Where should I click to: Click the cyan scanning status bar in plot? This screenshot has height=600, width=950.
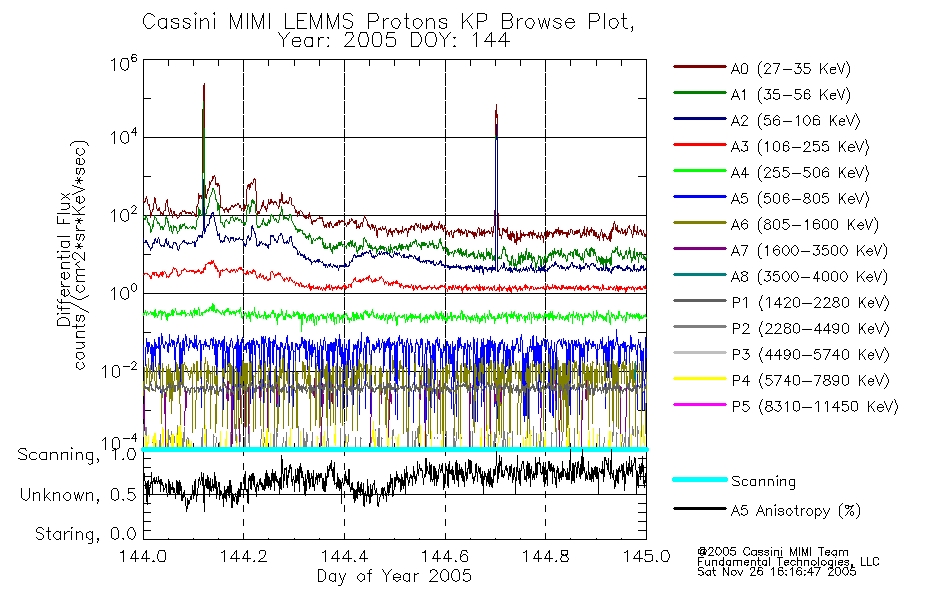(395, 450)
